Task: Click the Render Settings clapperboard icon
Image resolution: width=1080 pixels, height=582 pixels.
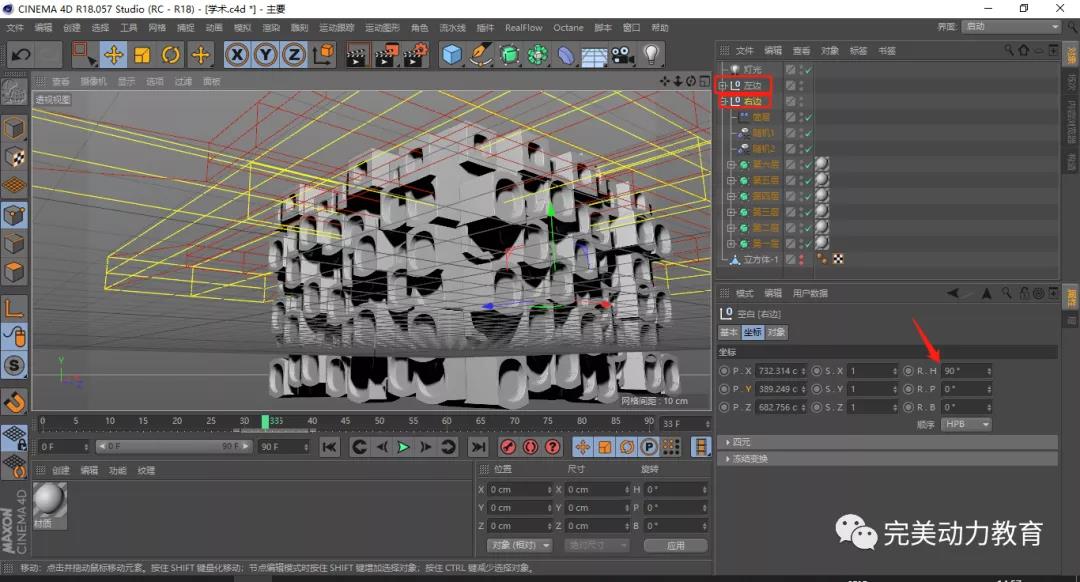Action: pos(415,55)
